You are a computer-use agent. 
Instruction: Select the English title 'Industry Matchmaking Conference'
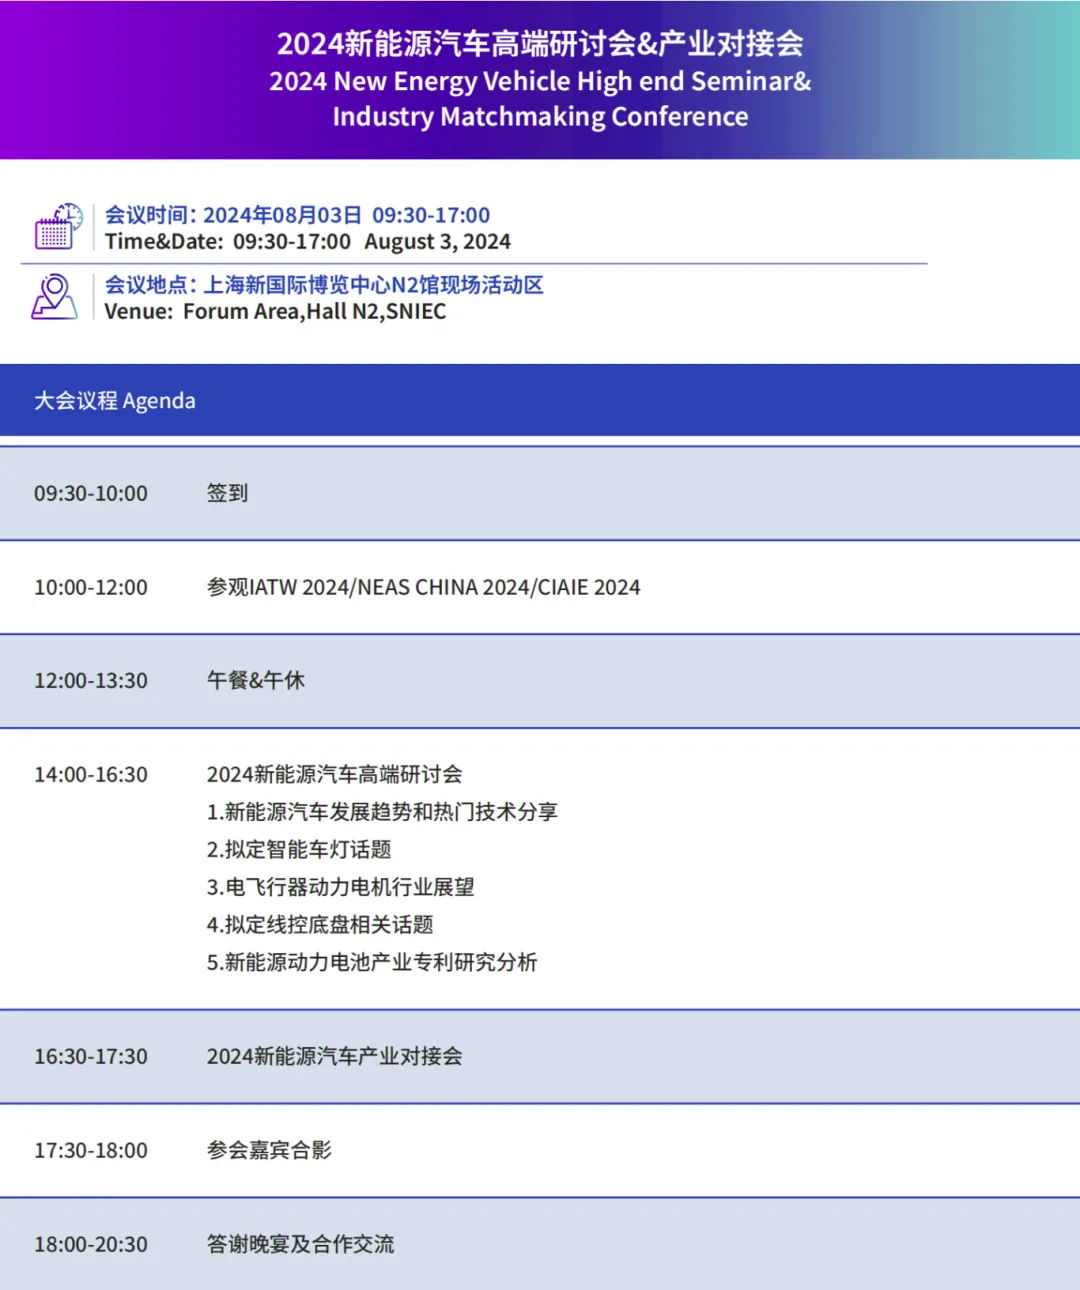click(x=540, y=117)
